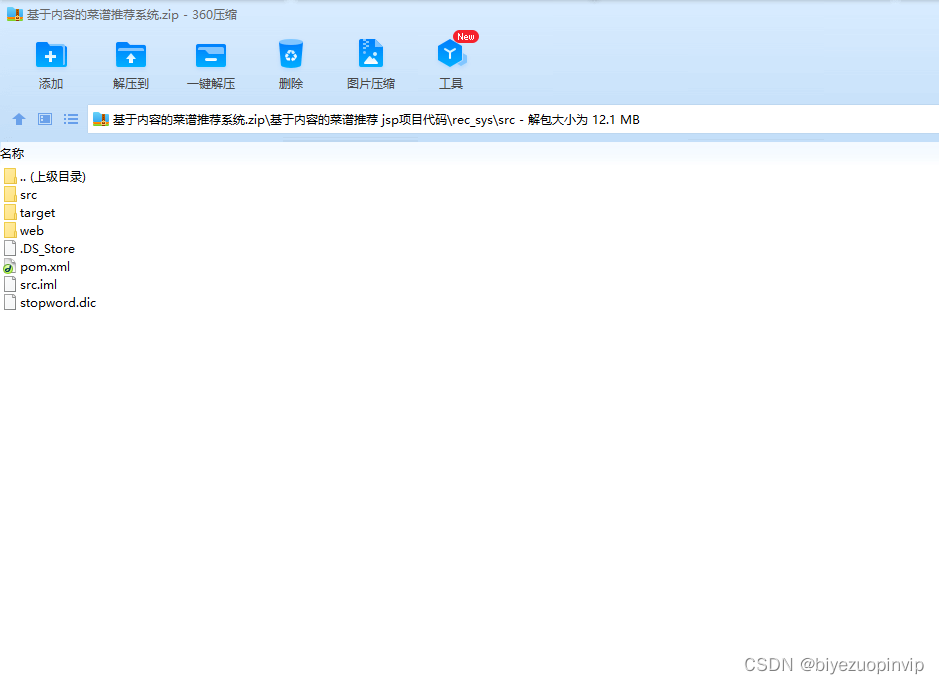Select the src.iml file
The image size is (939, 684).
coord(31,285)
